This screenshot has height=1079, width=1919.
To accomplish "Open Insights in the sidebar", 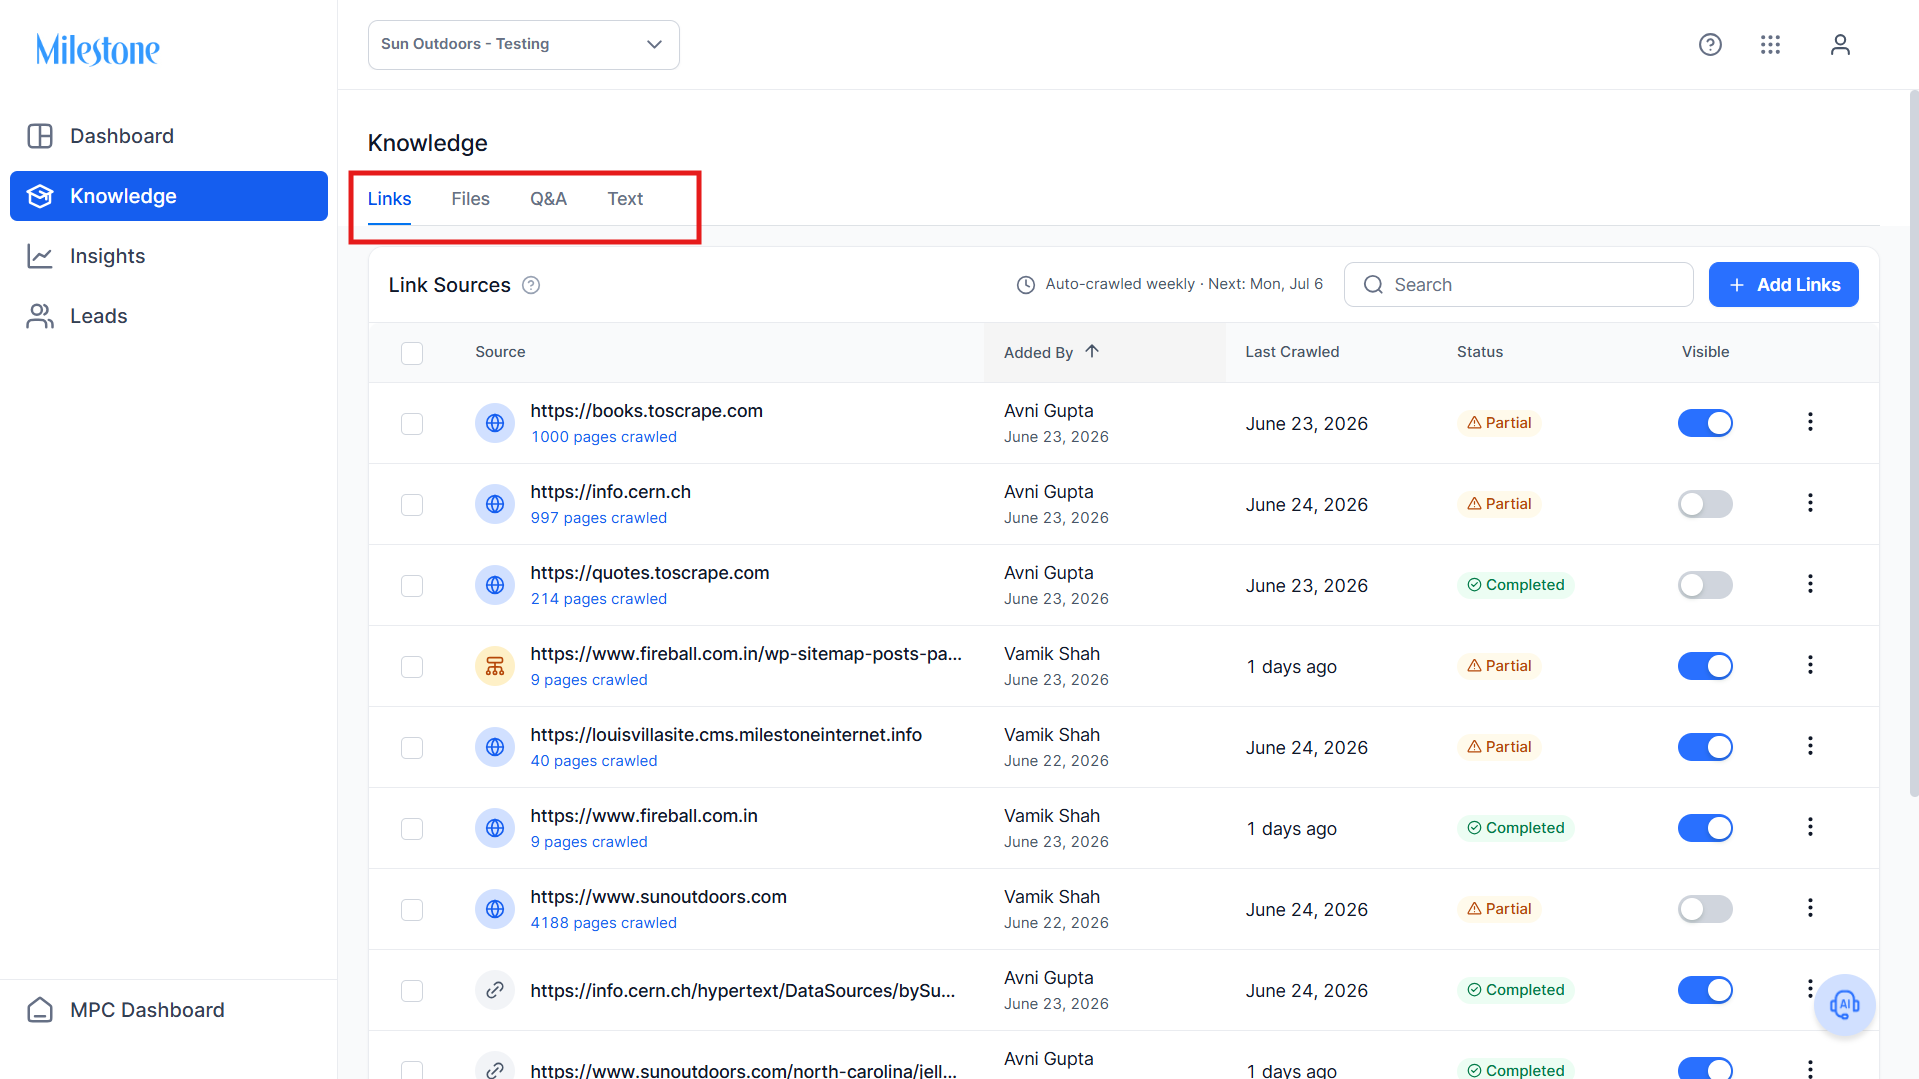I will point(169,256).
